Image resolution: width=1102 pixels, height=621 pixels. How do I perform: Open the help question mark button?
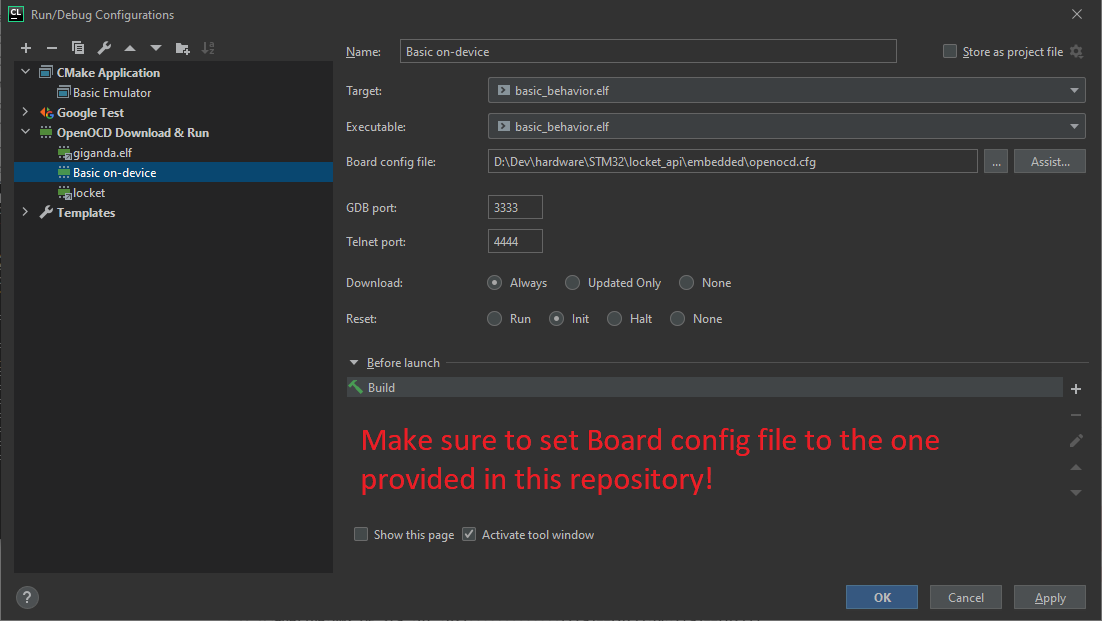point(27,598)
